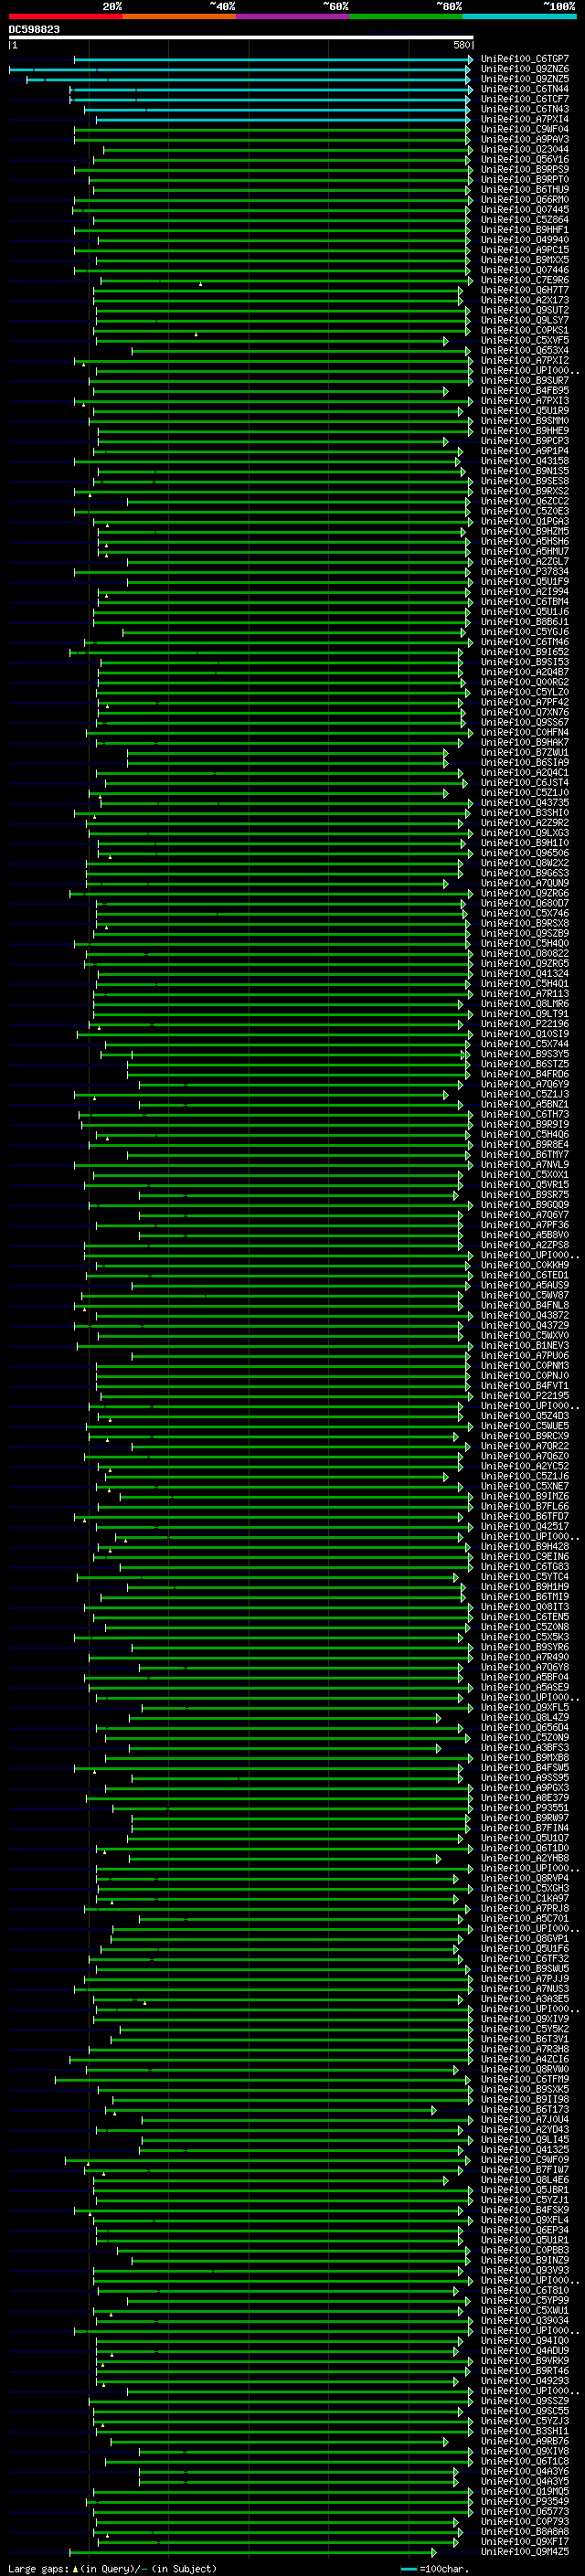Select label UniRef100_P22195
585x2576 pixels.
point(525,1395)
